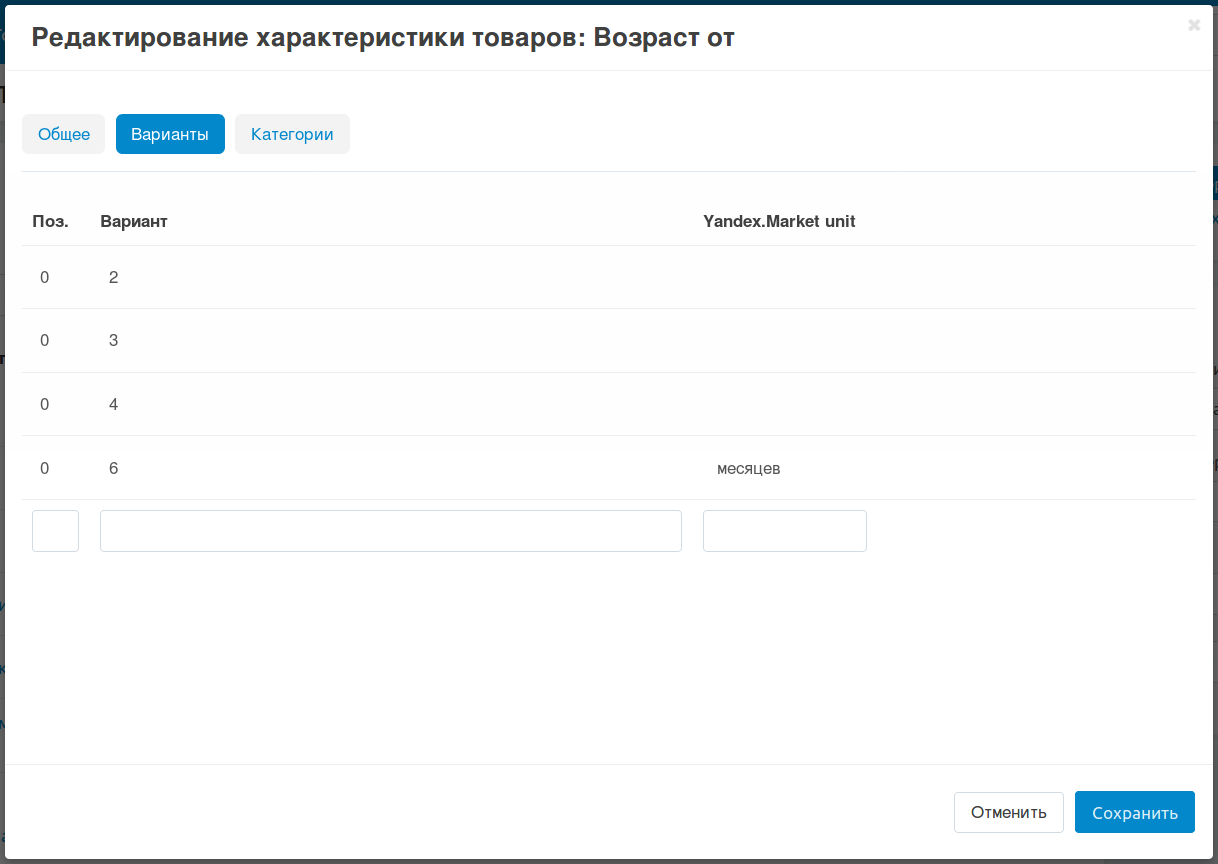
Task: Save changes with the Сохранить button
Action: tap(1134, 812)
